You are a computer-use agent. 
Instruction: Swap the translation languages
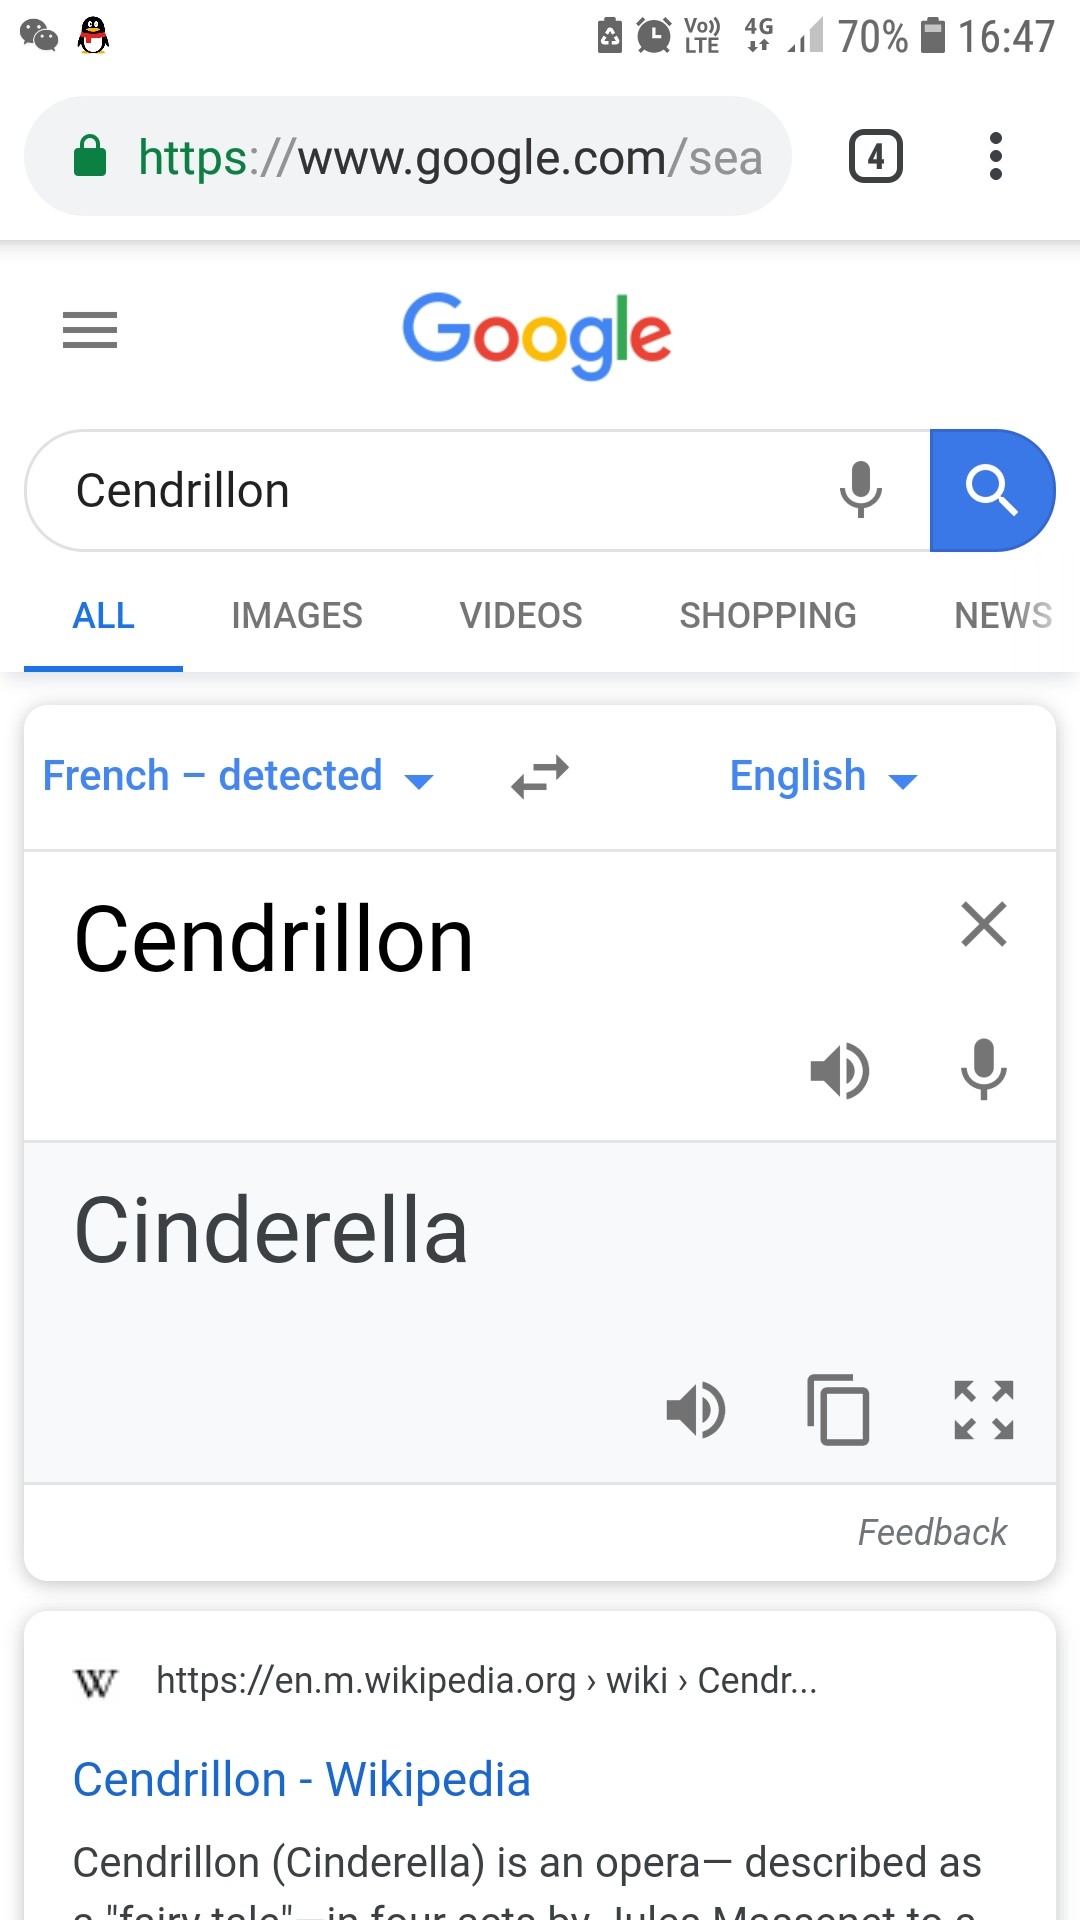[540, 776]
